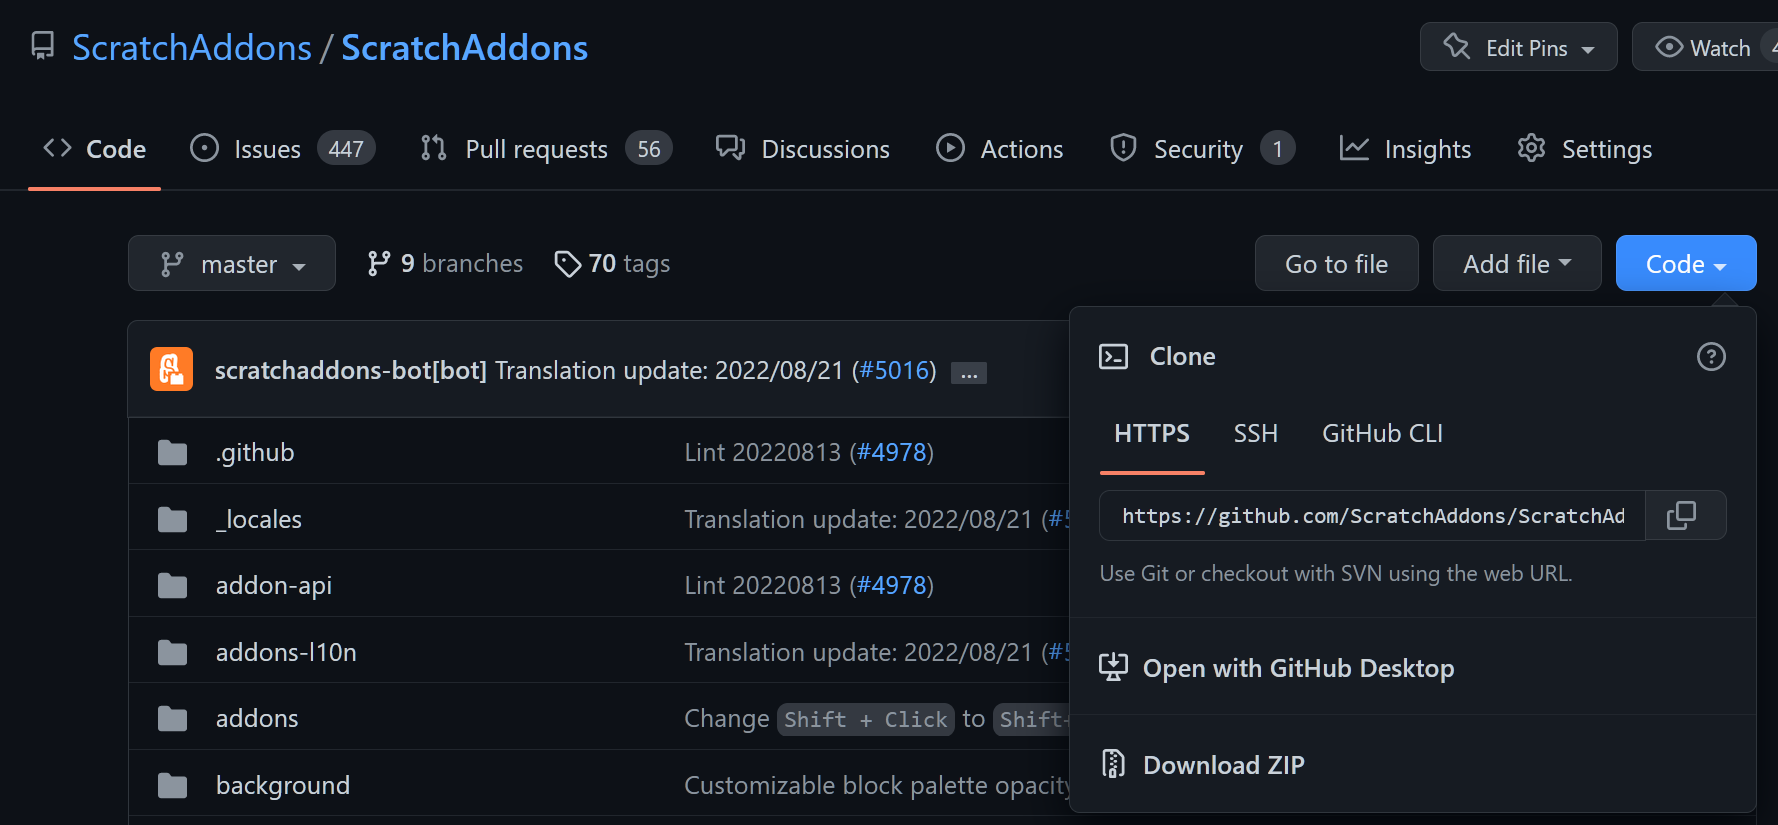Click the Download ZIP zip-file icon
1778x825 pixels.
pos(1113,764)
